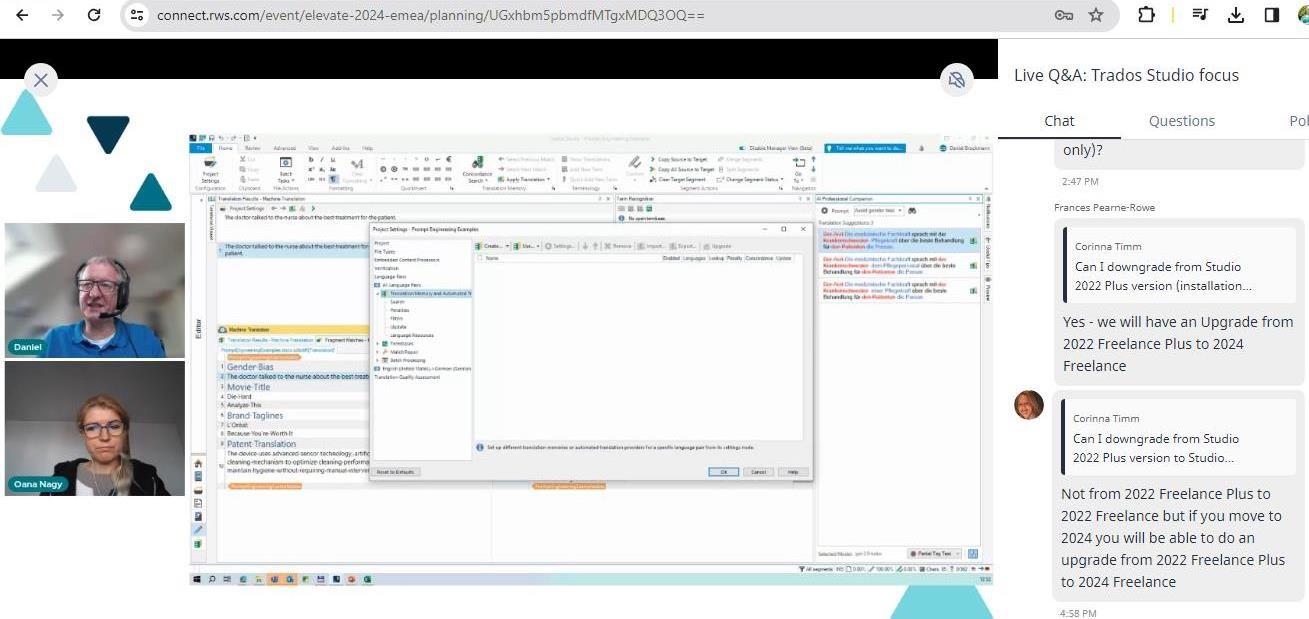Screen dimensions: 1309x619
Task: Open the quoted message about 2022 Plus version to Studio...
Action: pyautogui.click(x=1180, y=438)
